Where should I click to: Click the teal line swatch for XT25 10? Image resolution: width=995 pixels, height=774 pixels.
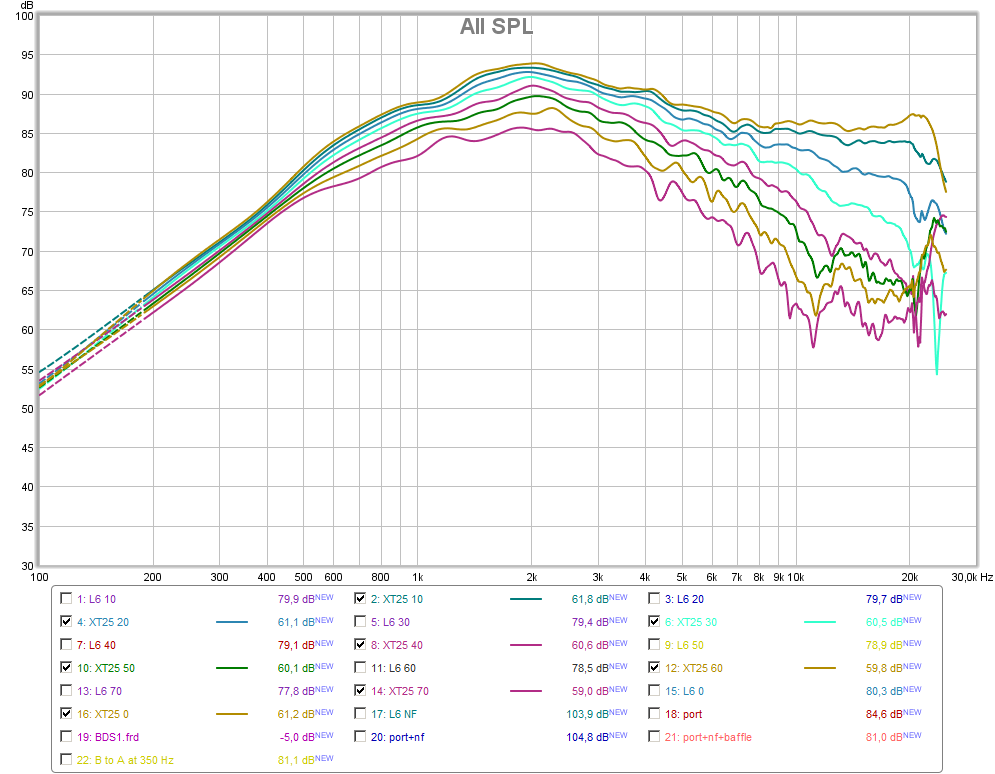point(526,599)
